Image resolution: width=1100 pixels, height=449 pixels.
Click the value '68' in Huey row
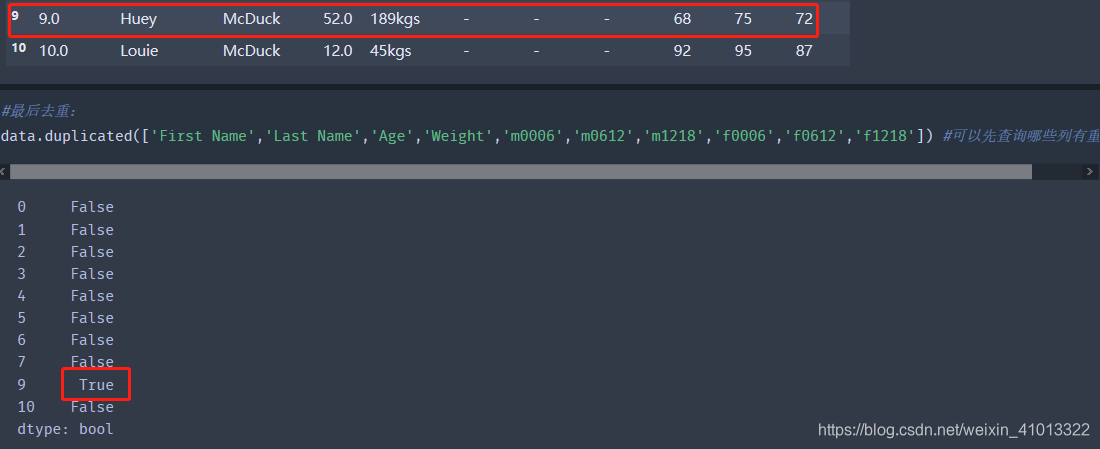tap(682, 19)
